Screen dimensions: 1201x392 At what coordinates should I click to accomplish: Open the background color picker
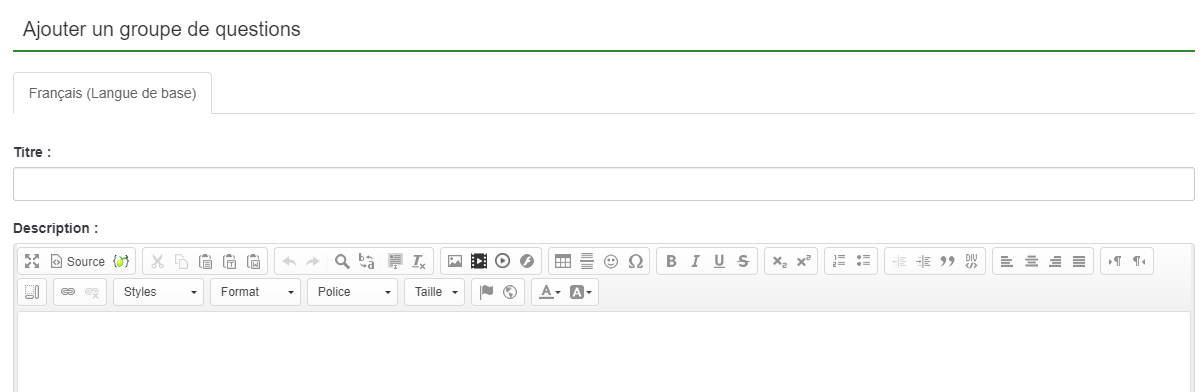click(581, 292)
